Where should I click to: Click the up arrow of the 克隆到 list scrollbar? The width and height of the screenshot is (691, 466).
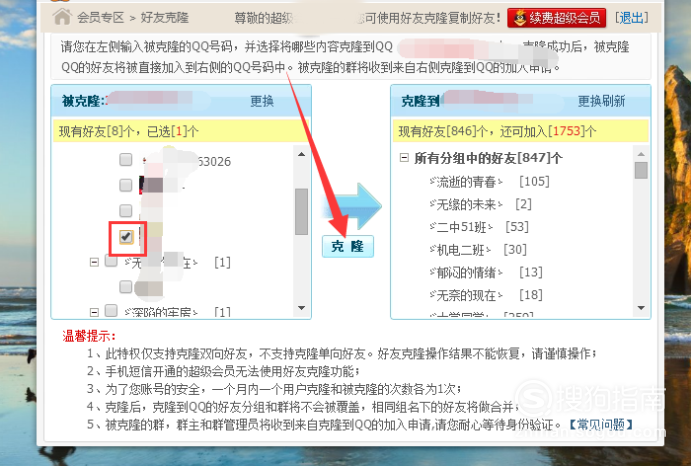[x=641, y=154]
